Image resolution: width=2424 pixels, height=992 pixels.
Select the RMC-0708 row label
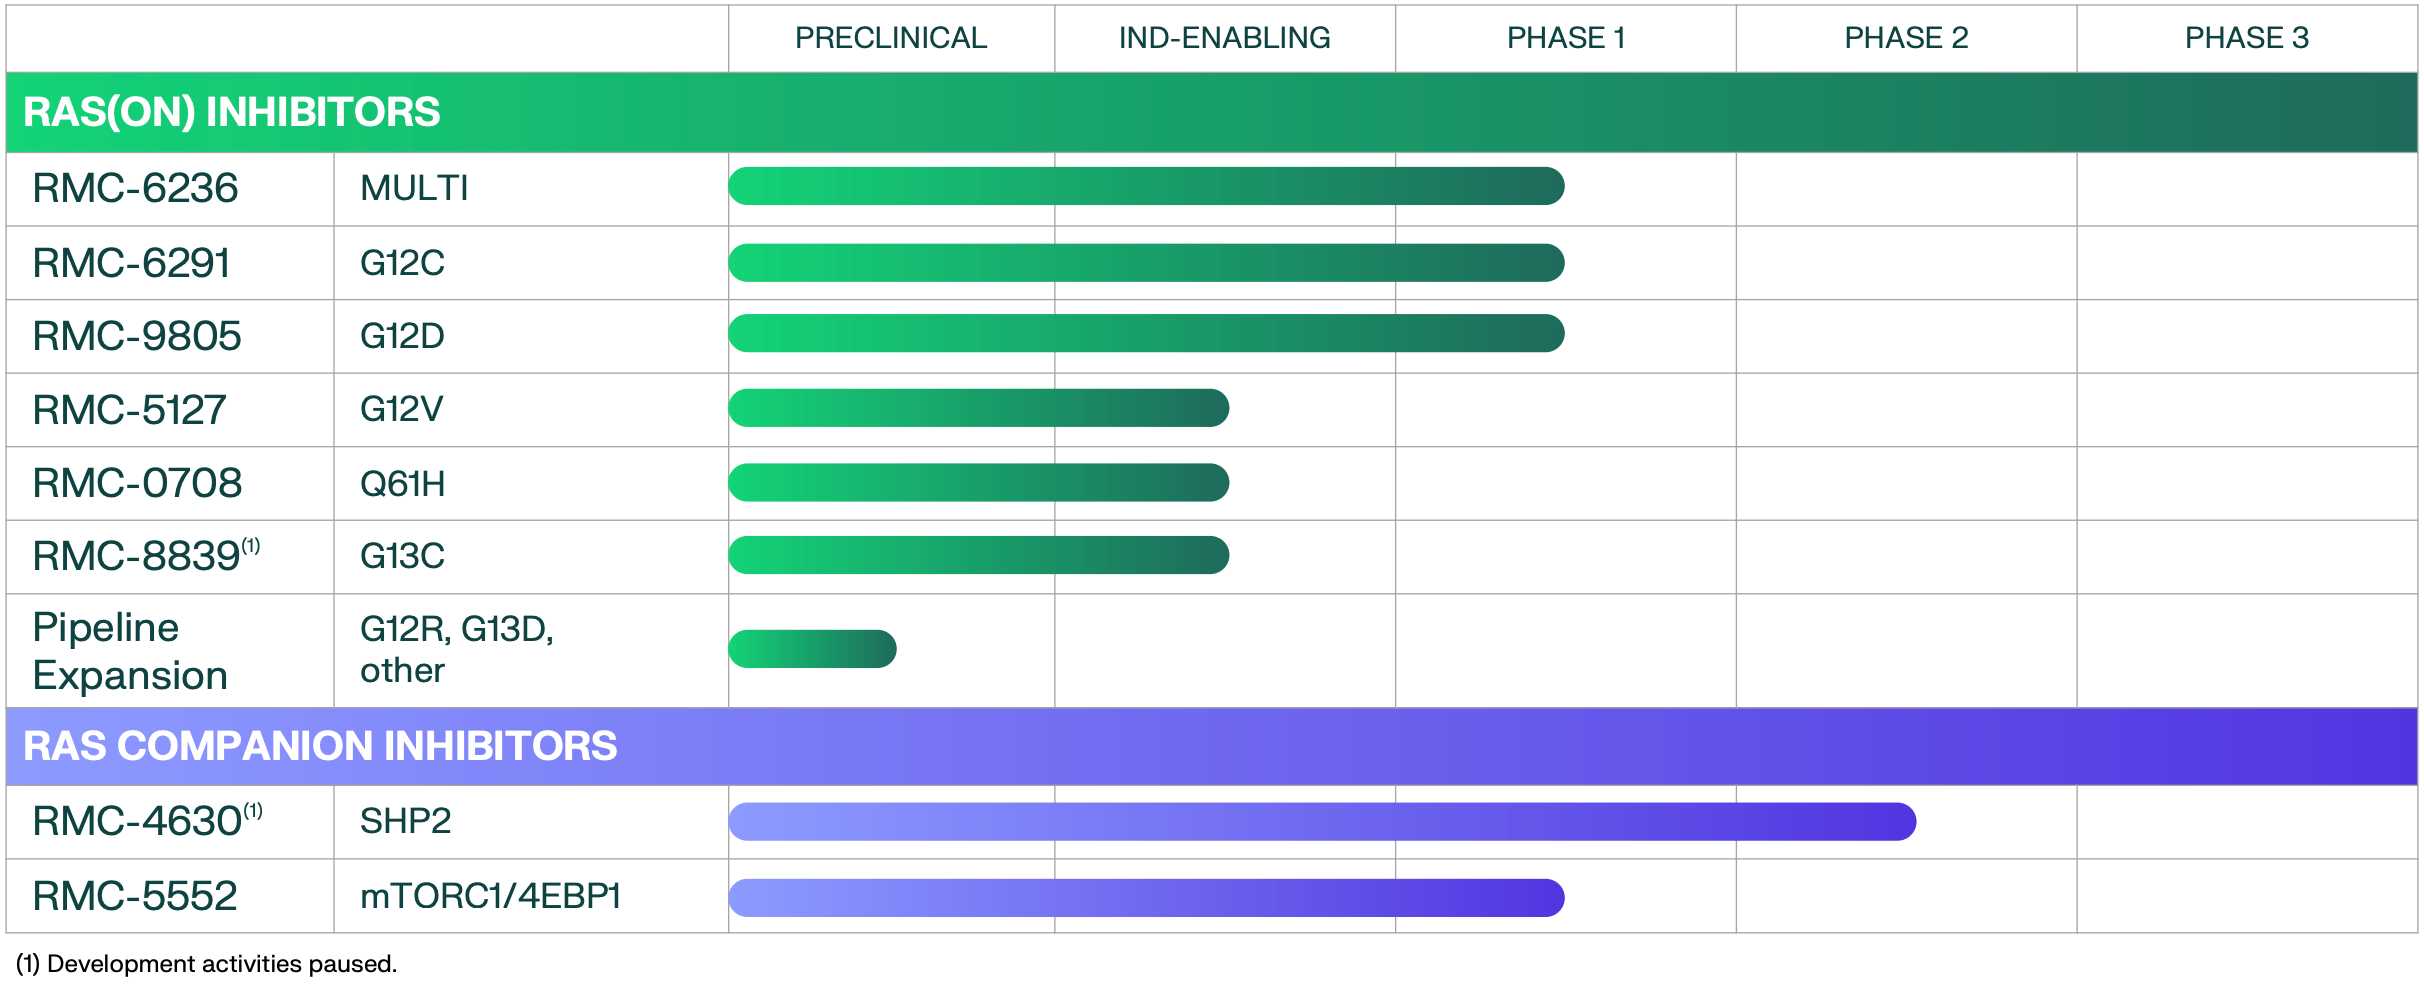point(137,483)
